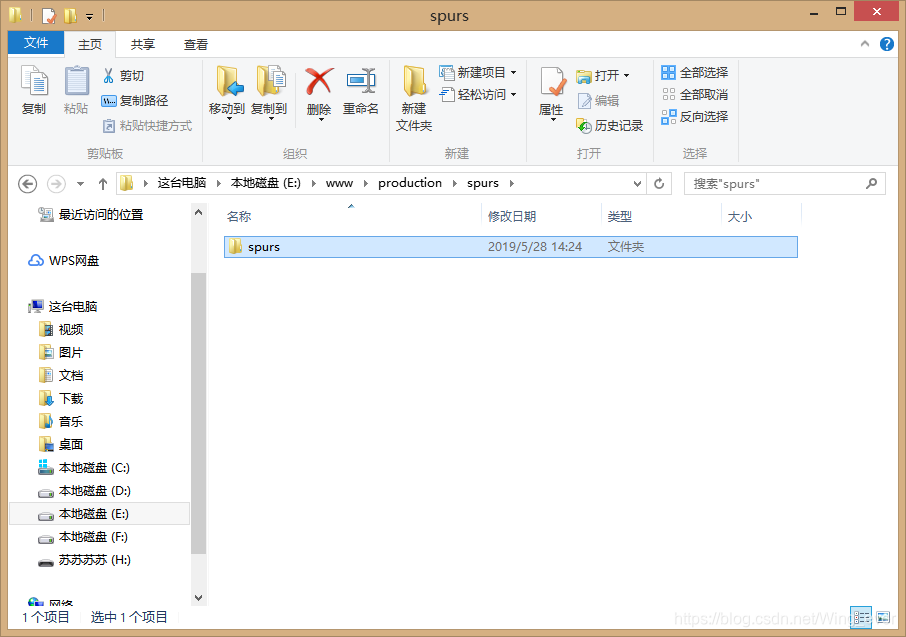The height and width of the screenshot is (637, 906).
Task: Open Recent places (最近访问的位置)
Action: click(x=91, y=214)
